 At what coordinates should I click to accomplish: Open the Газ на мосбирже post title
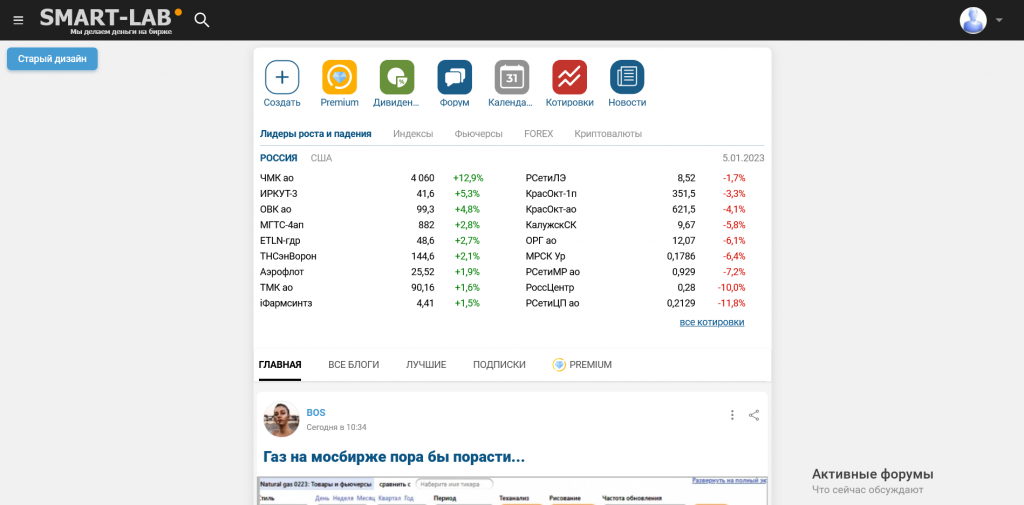coord(394,457)
